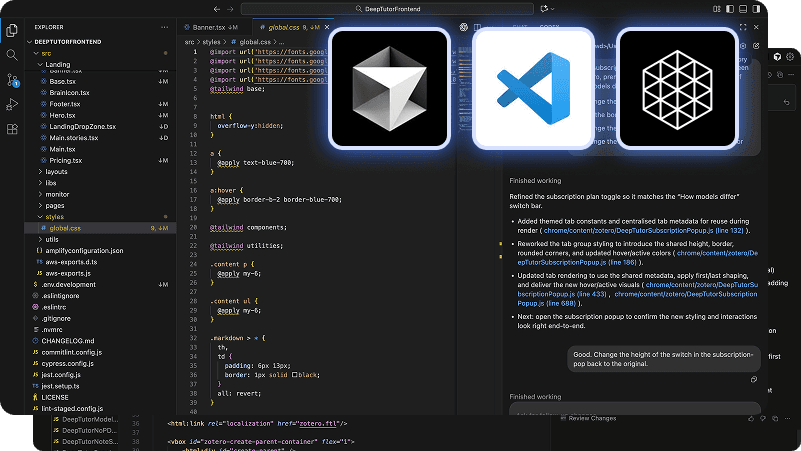Open the black color swatch on line 36

click(295, 375)
